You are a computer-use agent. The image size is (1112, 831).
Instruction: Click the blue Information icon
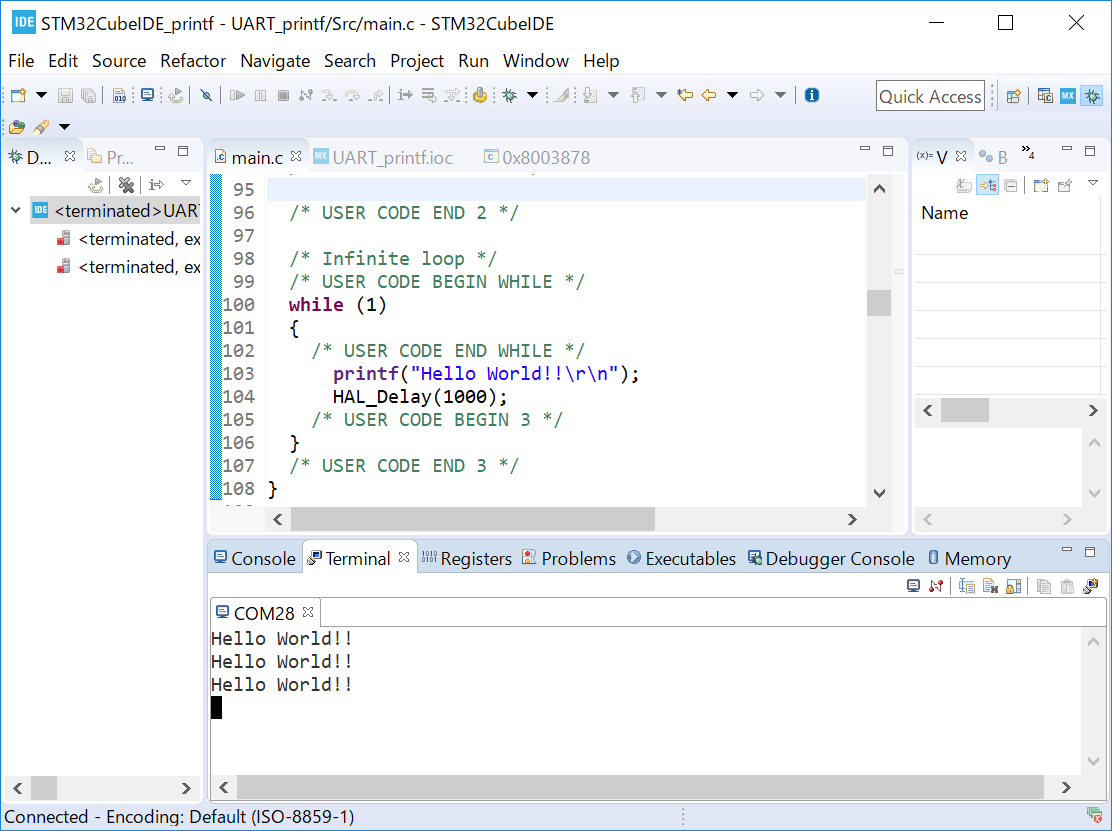click(812, 95)
